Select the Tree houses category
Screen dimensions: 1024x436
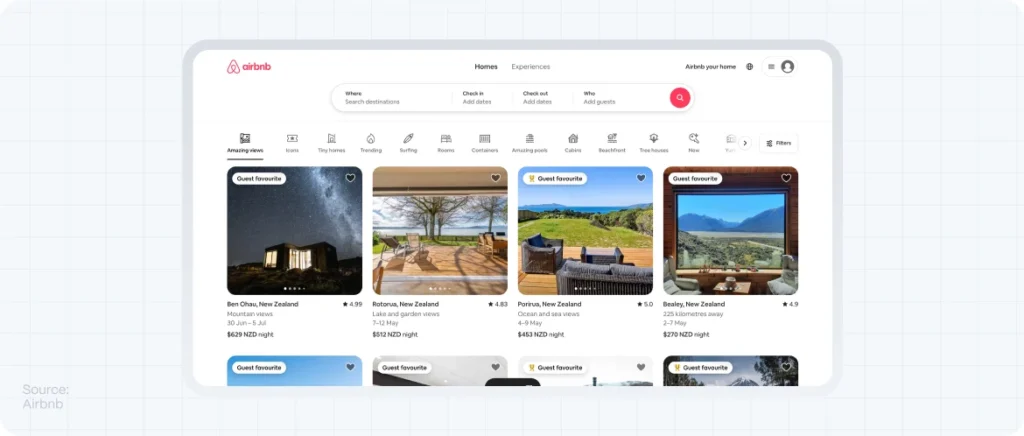click(x=654, y=144)
